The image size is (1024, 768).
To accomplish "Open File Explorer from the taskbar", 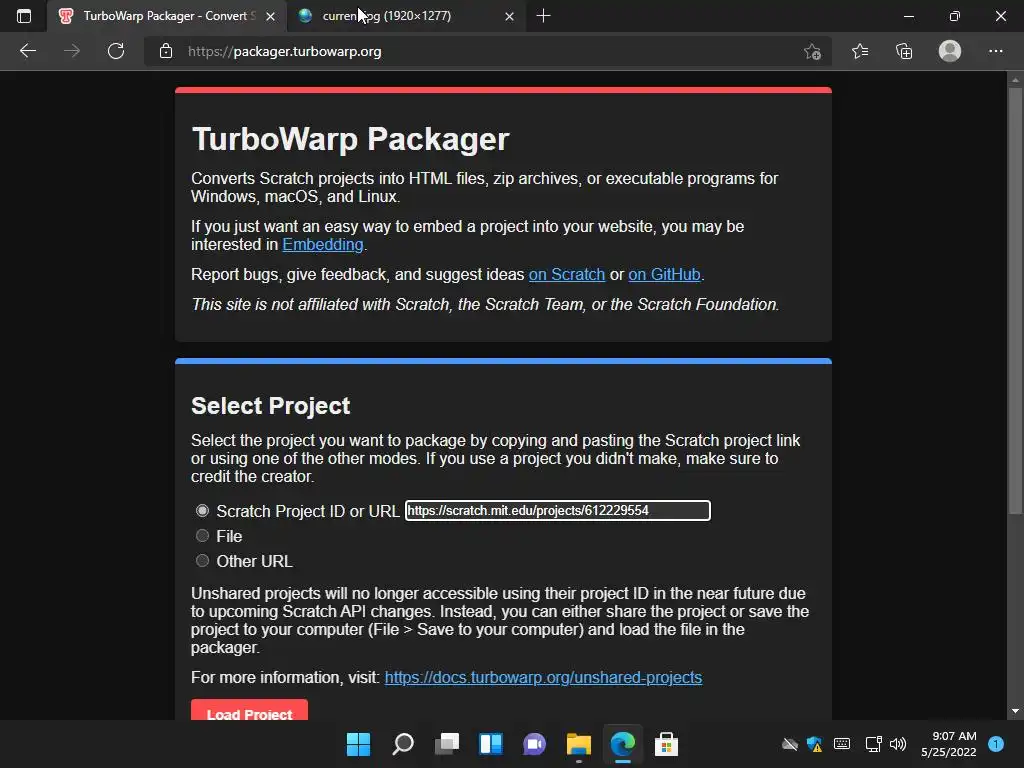I will point(579,744).
